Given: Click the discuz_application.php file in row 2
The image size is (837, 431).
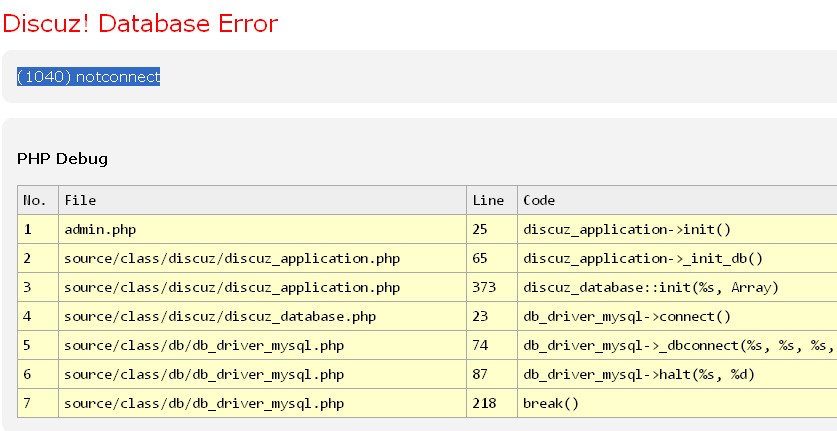Looking at the screenshot, I should tap(232, 259).
